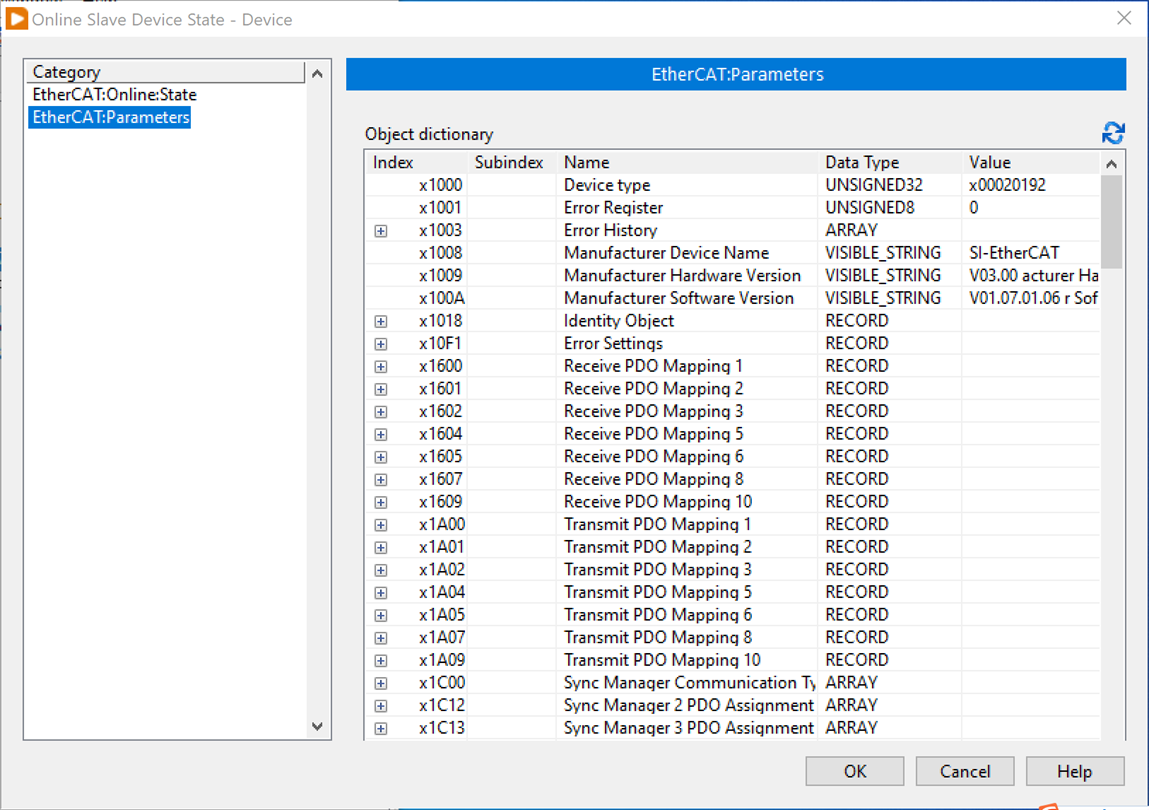Image resolution: width=1149 pixels, height=810 pixels.
Task: Close the Online Slave Device State dialog
Action: [x=1124, y=18]
